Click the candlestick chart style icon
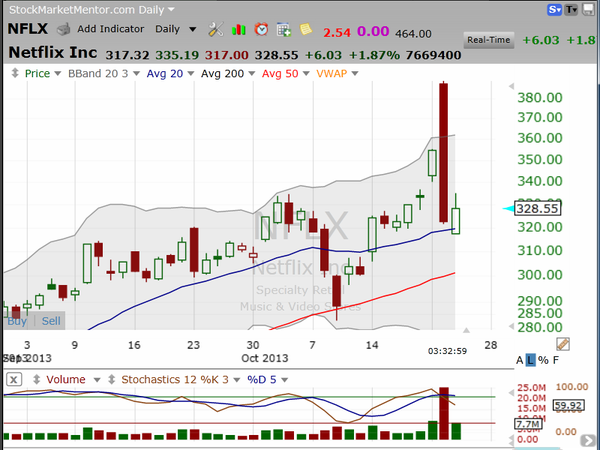The image size is (600, 450). tap(238, 29)
